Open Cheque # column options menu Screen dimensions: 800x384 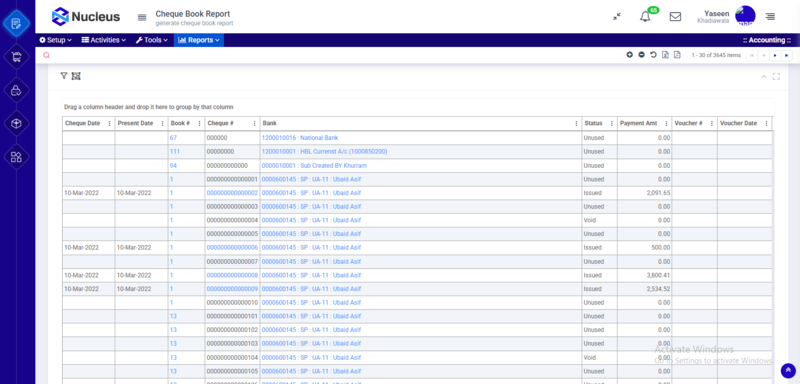[254, 123]
